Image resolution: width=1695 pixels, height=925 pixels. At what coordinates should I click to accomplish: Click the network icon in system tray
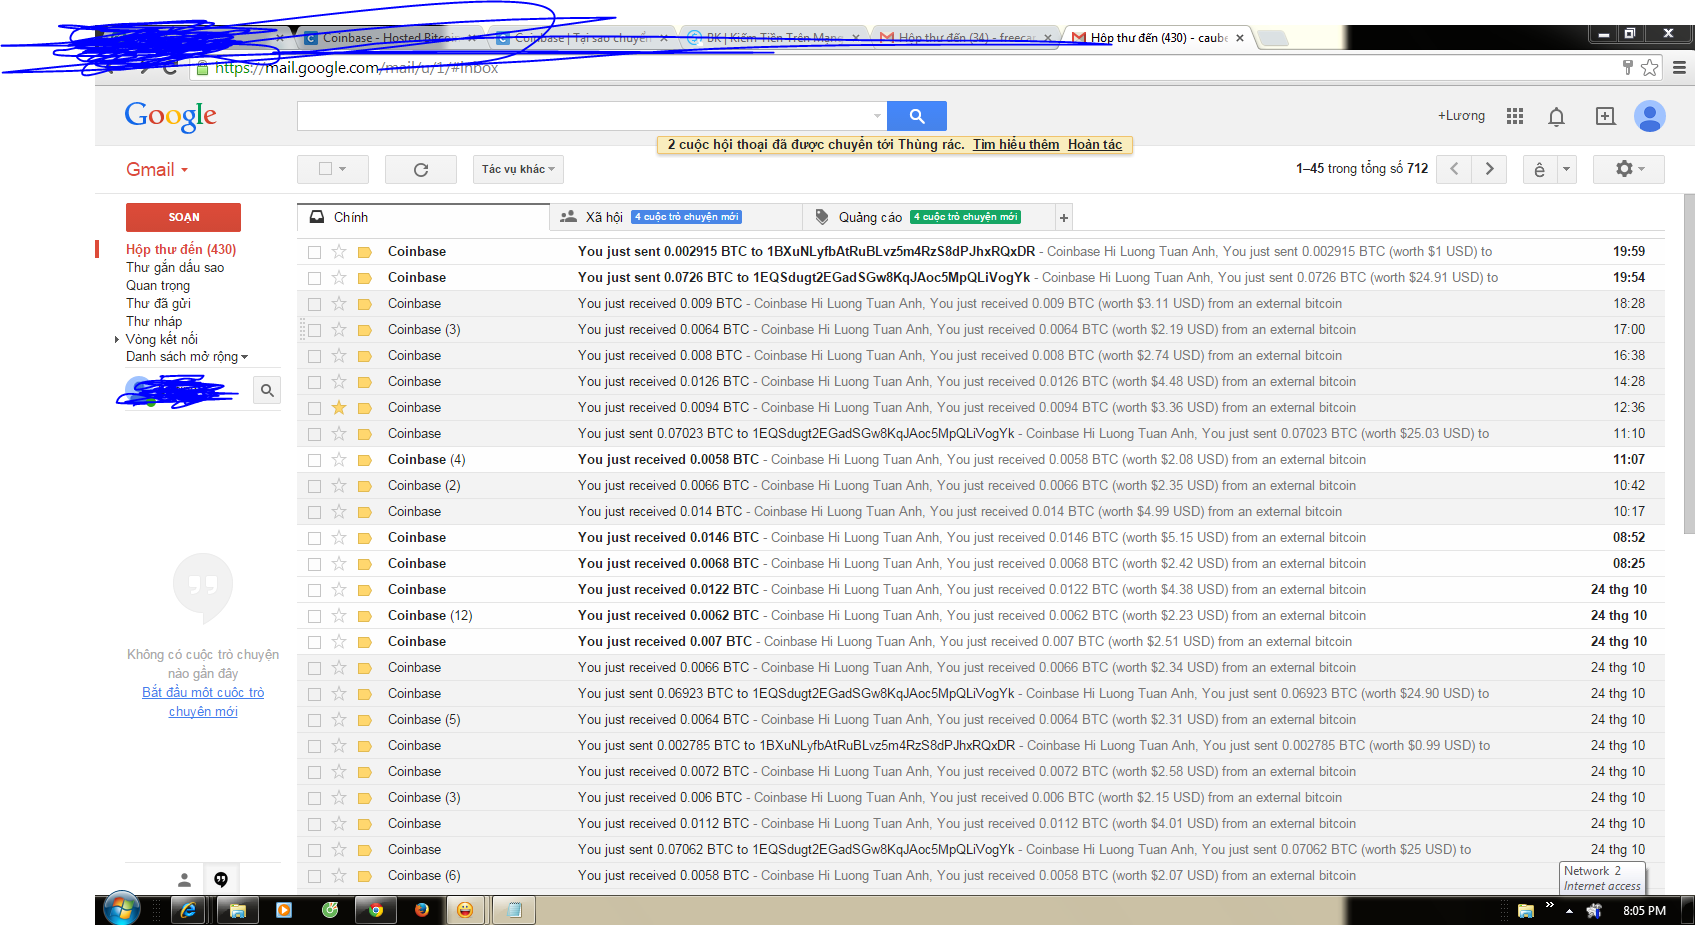1594,911
